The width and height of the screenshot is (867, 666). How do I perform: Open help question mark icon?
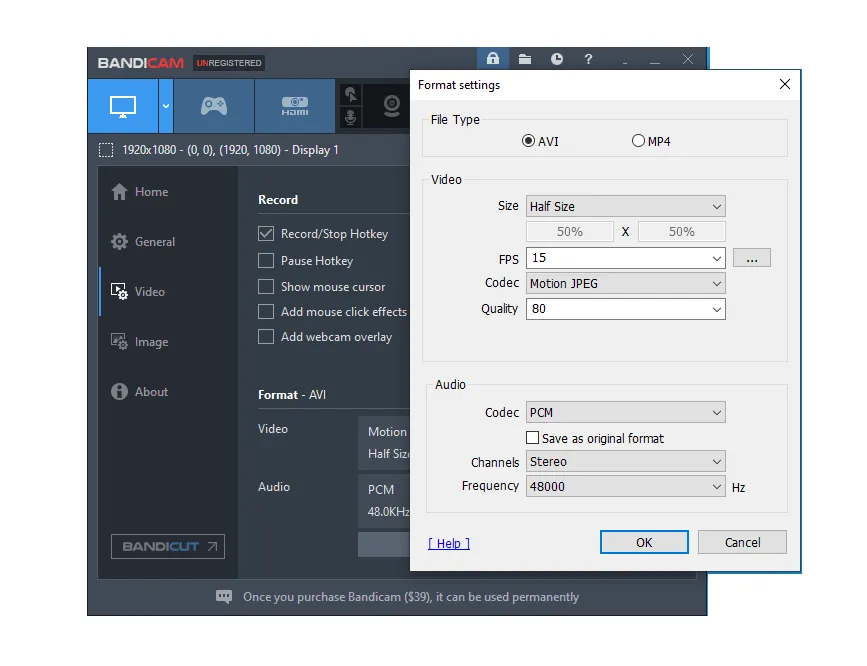588,59
